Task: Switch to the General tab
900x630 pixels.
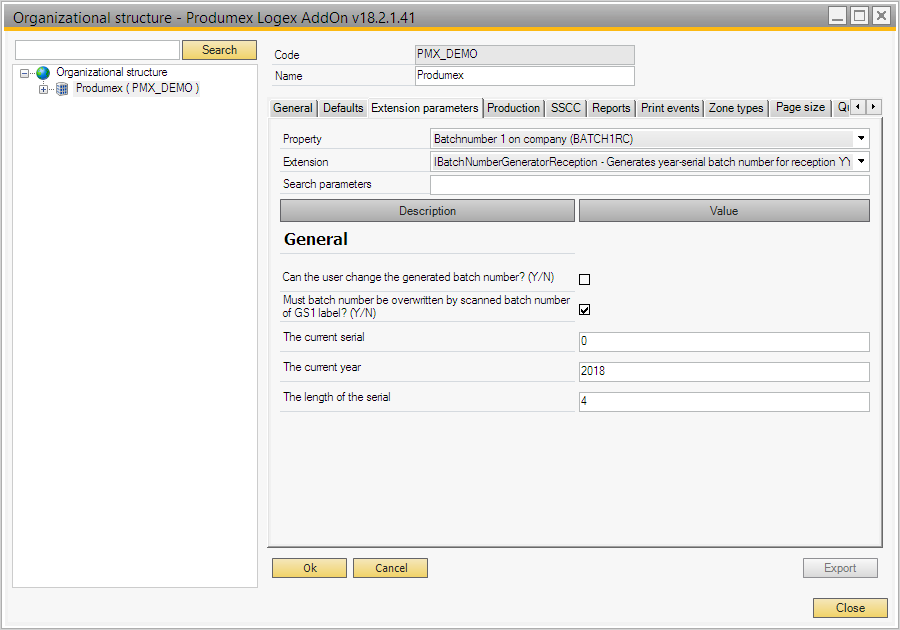Action: tap(293, 108)
